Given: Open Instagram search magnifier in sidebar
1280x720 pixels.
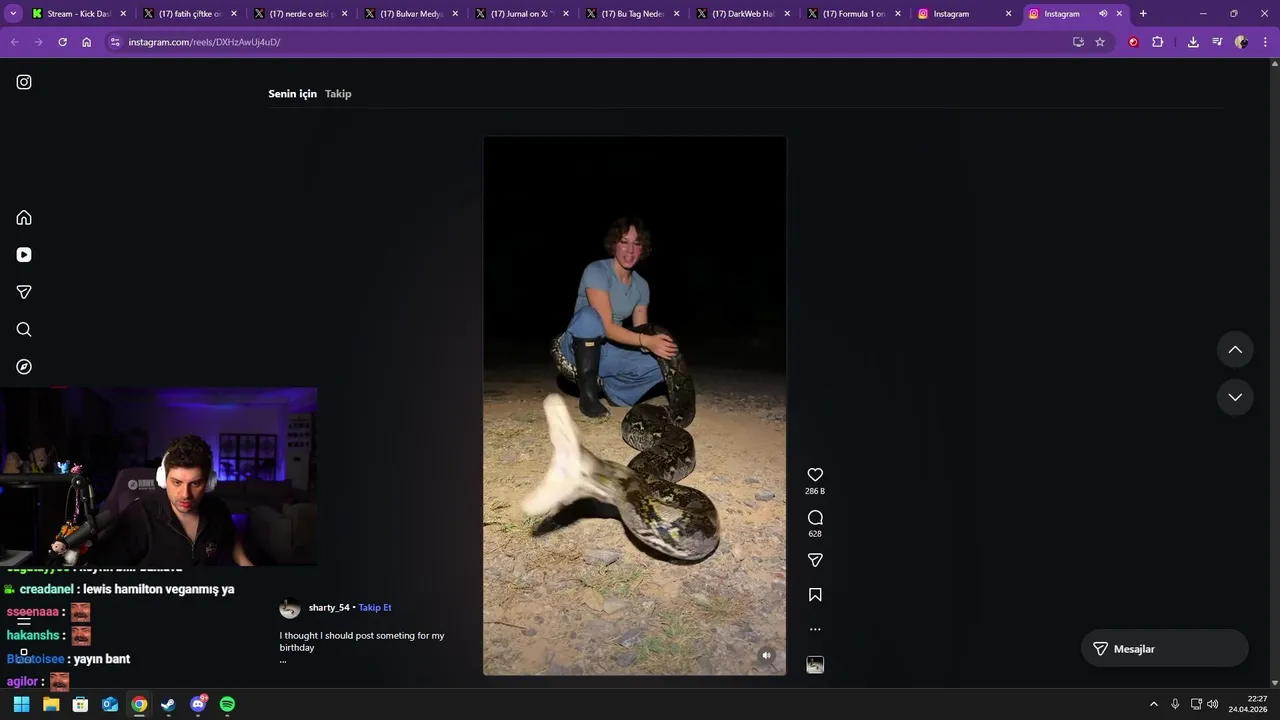Looking at the screenshot, I should point(24,329).
